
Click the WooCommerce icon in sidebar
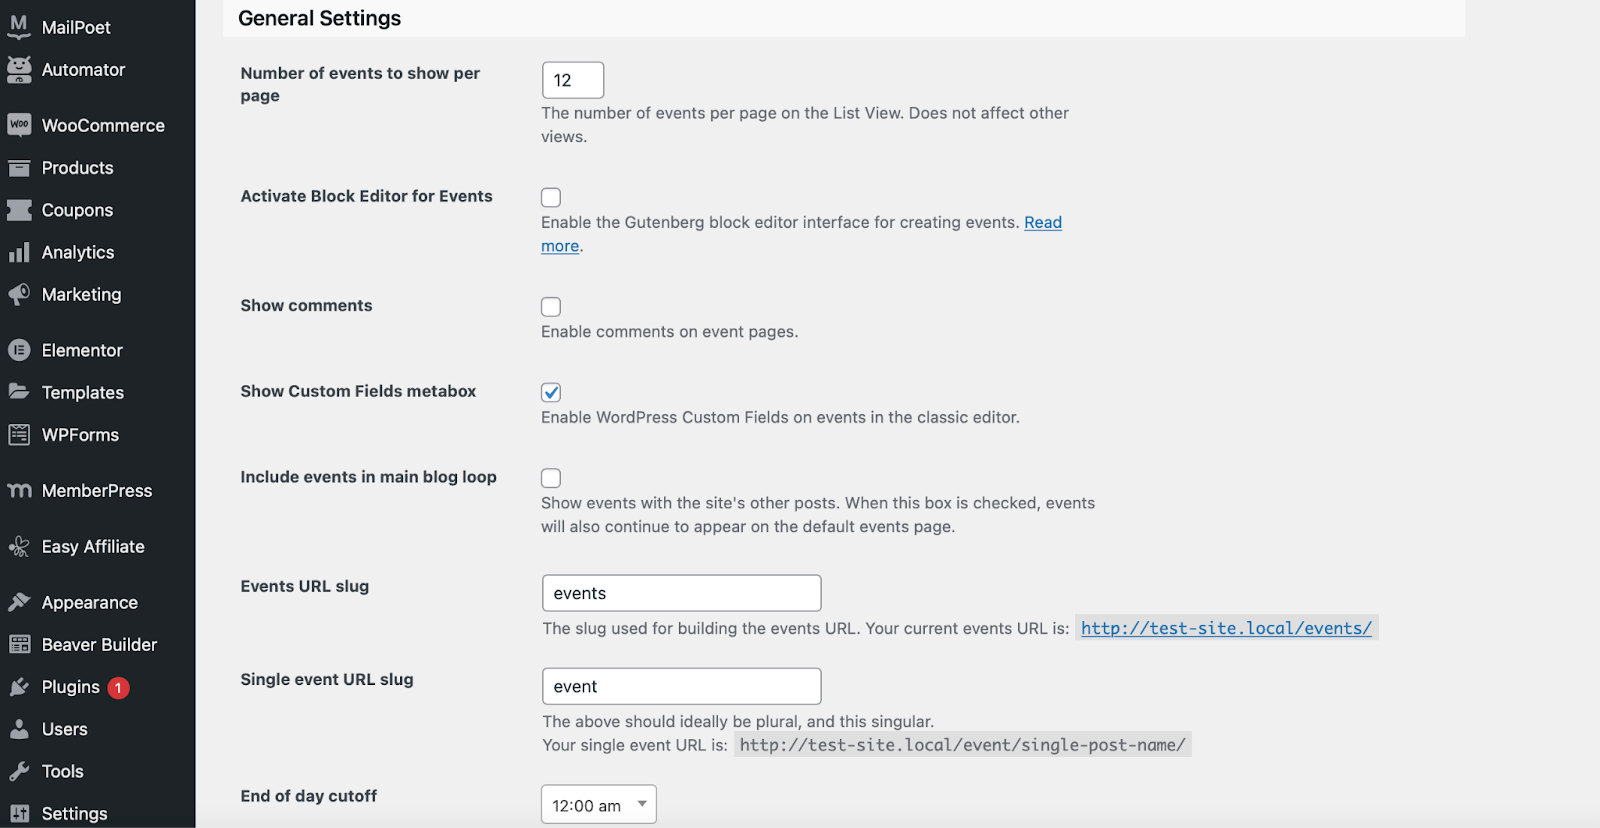coord(19,125)
